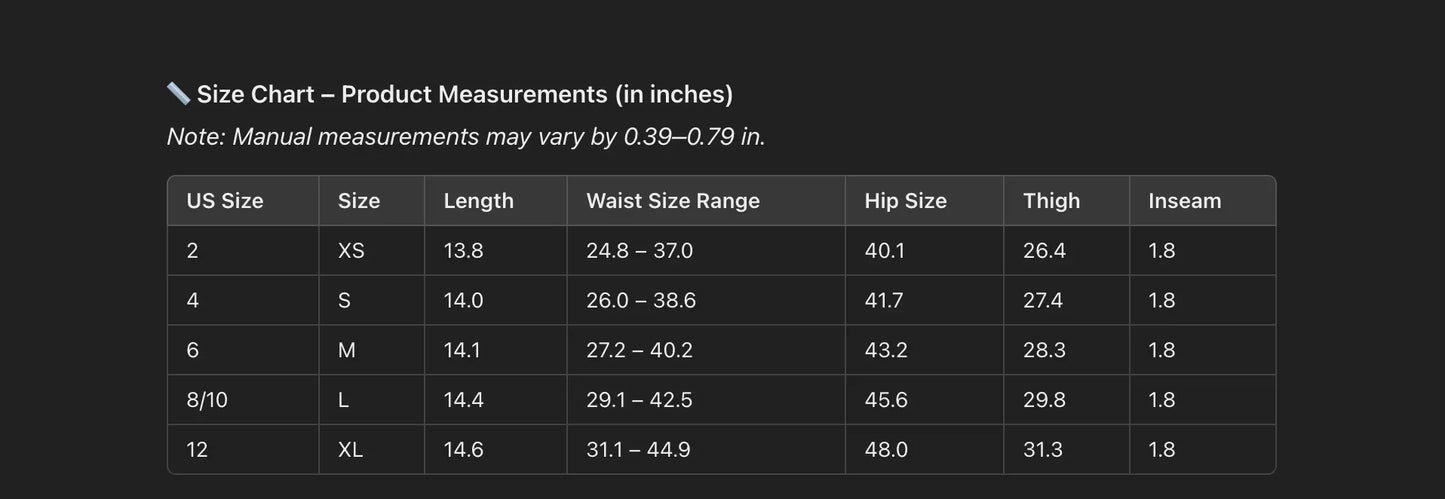The image size is (1445, 499).
Task: Click the ruler icon beside Size Chart
Action: coord(178,94)
